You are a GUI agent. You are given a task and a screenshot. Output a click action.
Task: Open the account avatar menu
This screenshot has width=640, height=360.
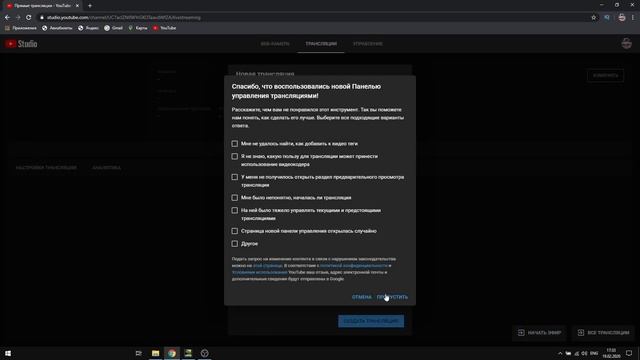627,43
